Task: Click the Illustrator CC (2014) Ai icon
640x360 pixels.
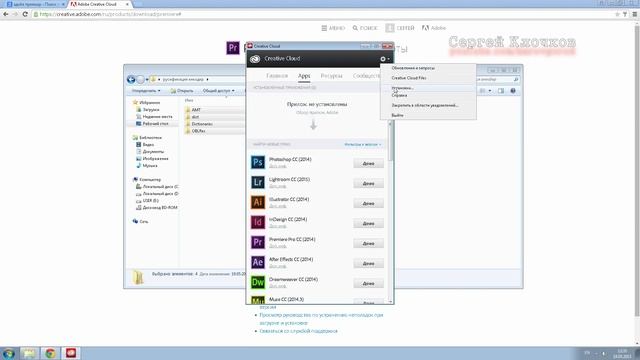Action: 258,202
